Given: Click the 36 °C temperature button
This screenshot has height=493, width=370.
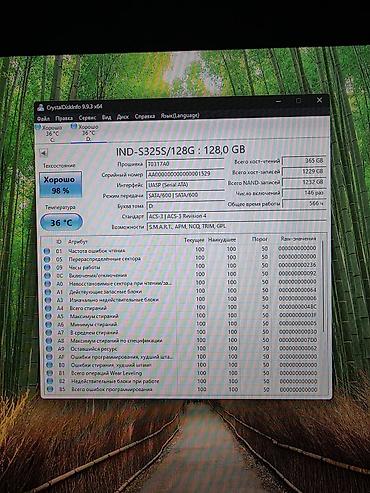Looking at the screenshot, I should coord(61,222).
